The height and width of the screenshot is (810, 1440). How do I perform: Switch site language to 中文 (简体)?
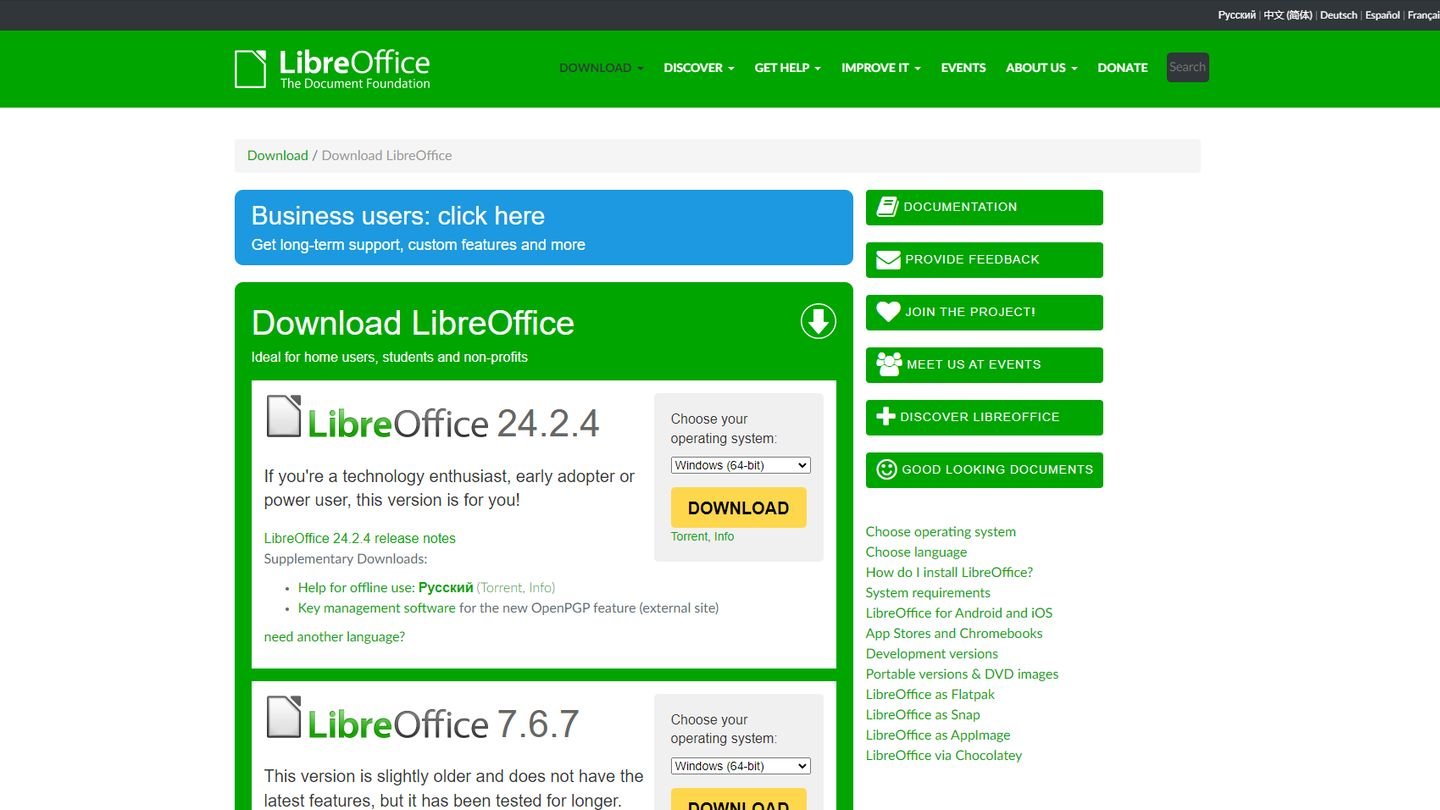1288,15
